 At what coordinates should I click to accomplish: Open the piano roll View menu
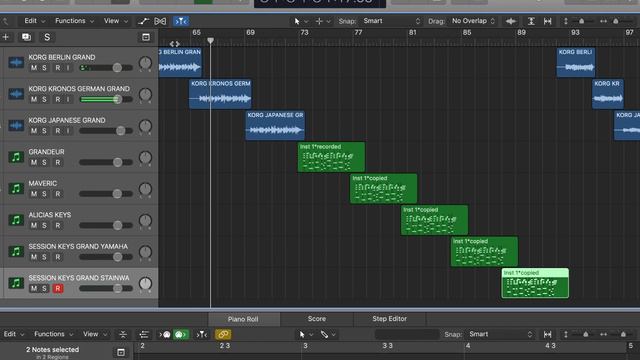pyautogui.click(x=95, y=334)
